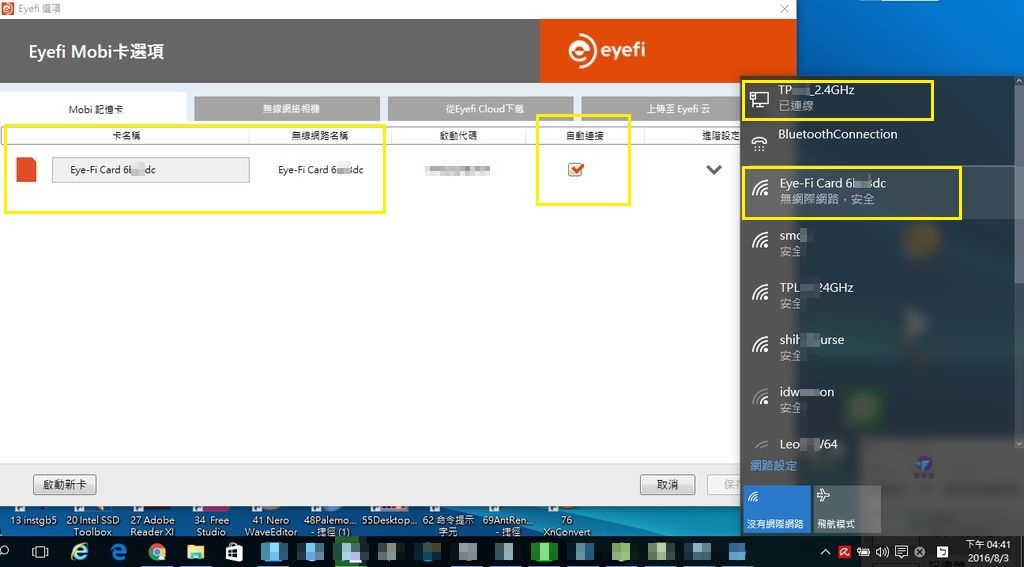
Task: Select the BluetoothConnection network entry
Action: (x=878, y=143)
